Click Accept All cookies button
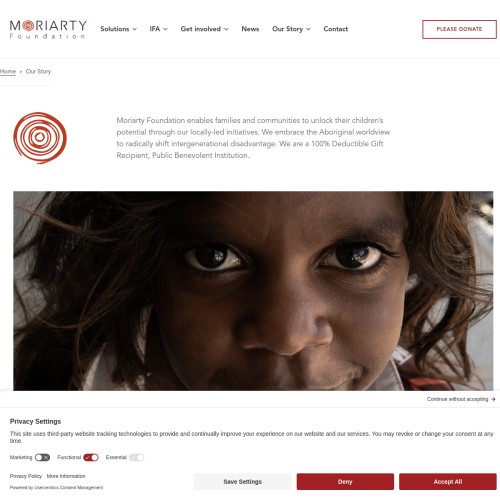This screenshot has height=500, width=500. pyautogui.click(x=448, y=481)
